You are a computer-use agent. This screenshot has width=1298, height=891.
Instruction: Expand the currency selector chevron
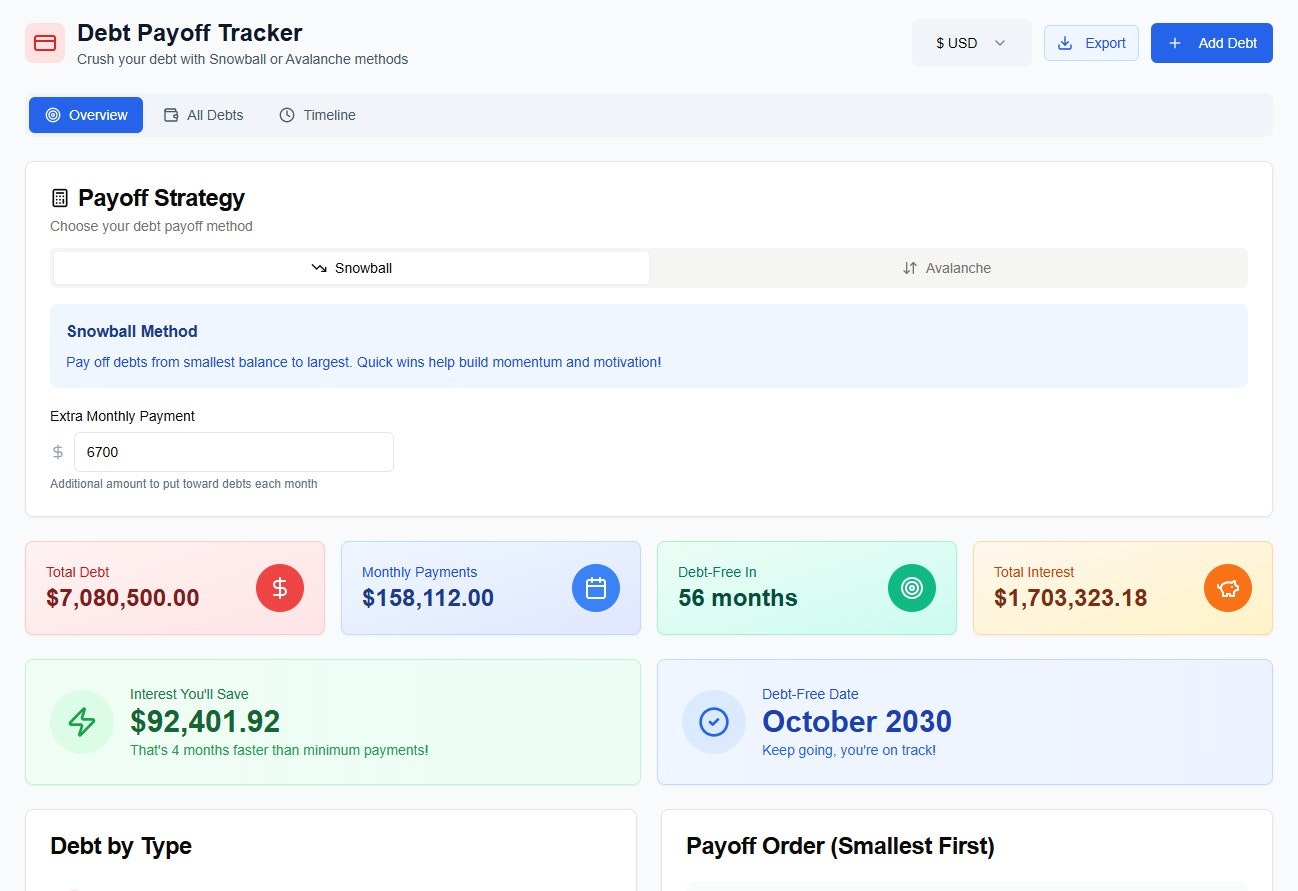pyautogui.click(x=999, y=43)
